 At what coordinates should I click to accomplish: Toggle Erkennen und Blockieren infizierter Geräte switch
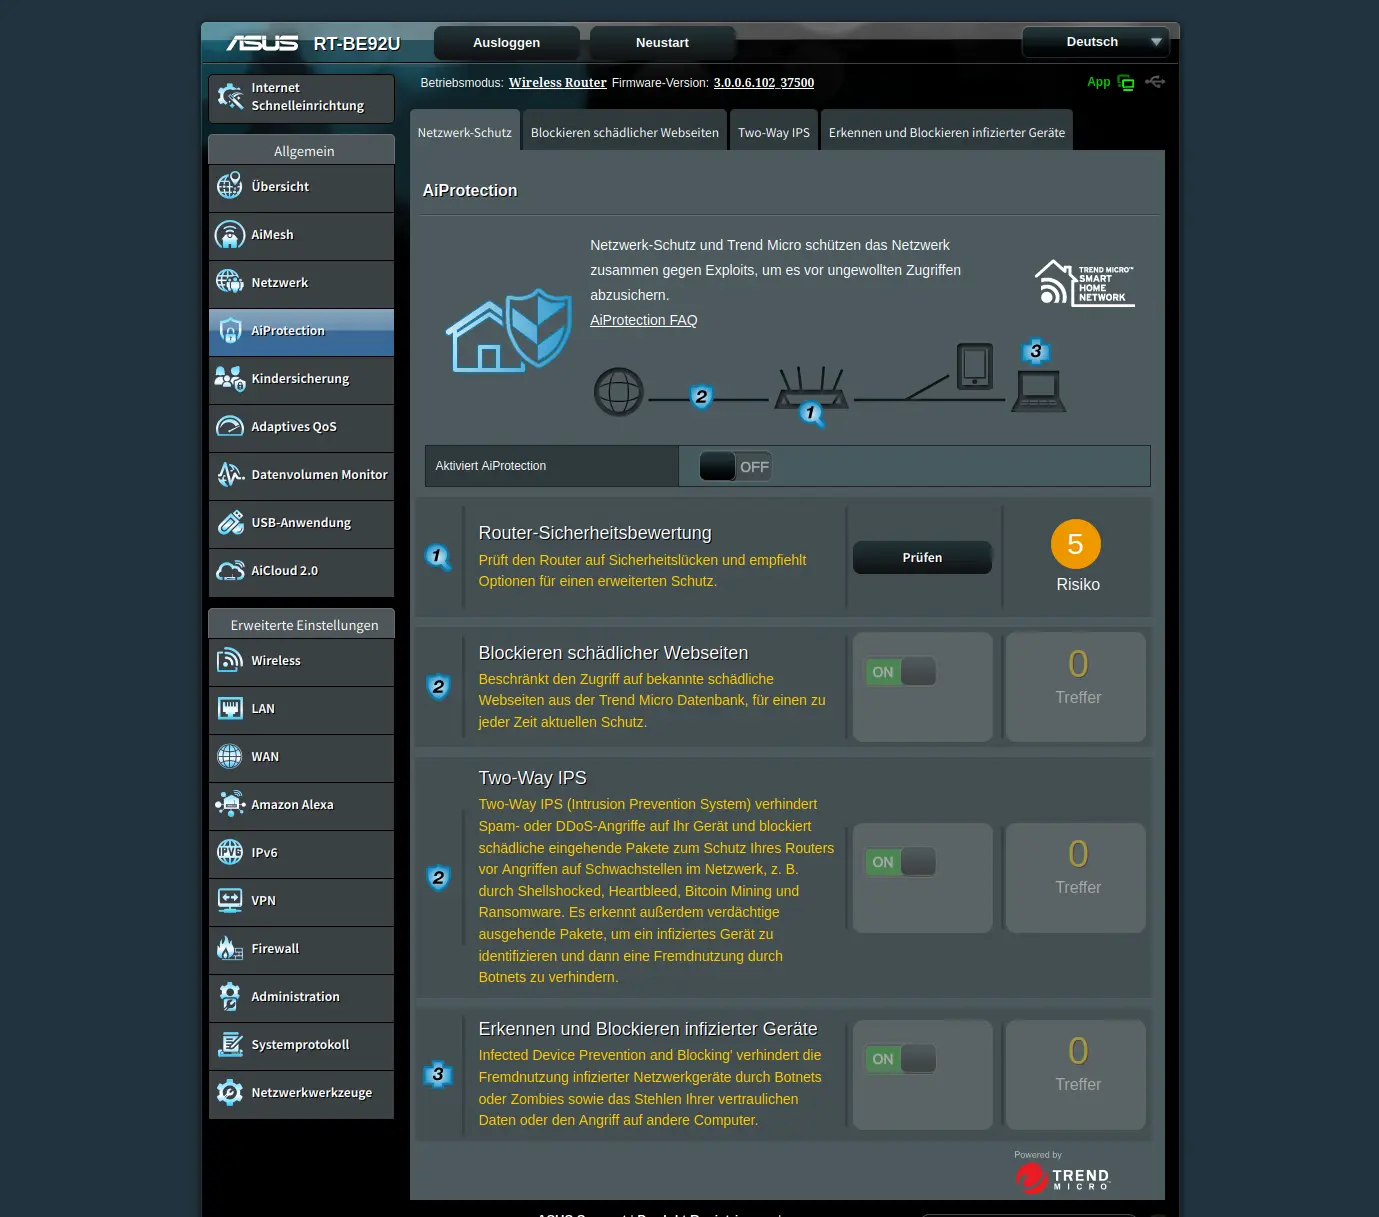901,1059
